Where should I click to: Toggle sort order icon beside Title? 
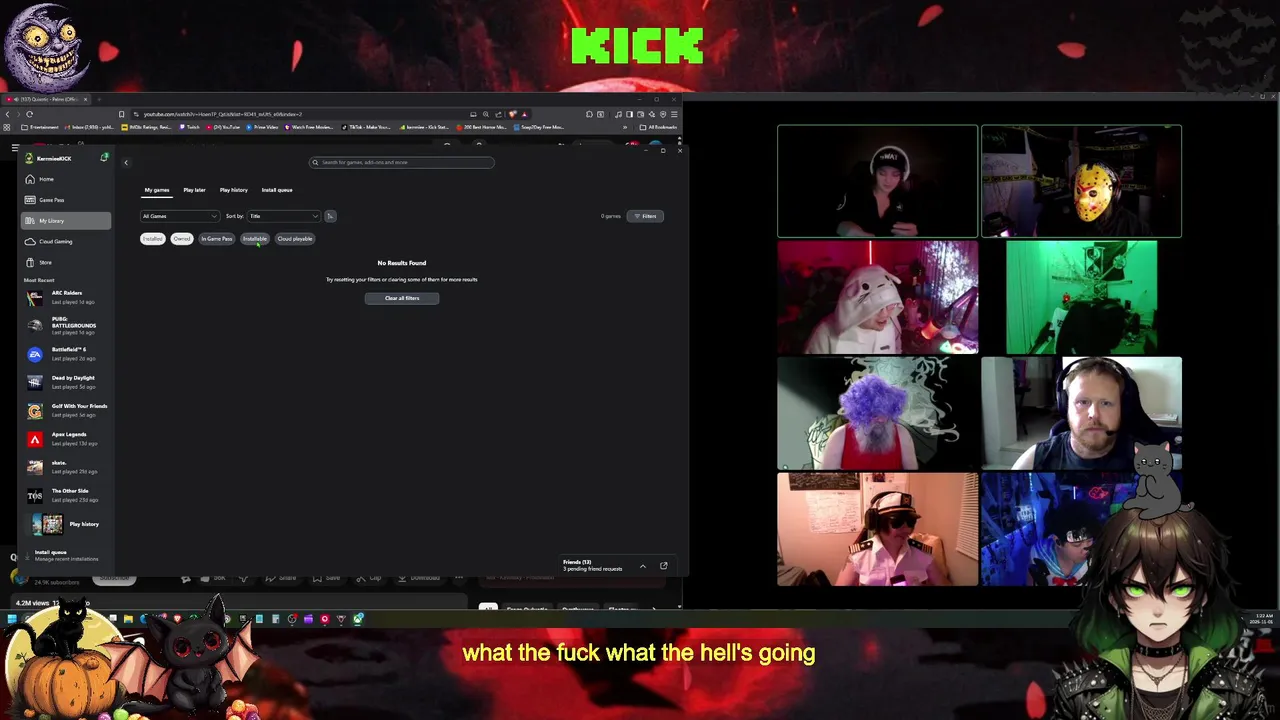(x=330, y=216)
